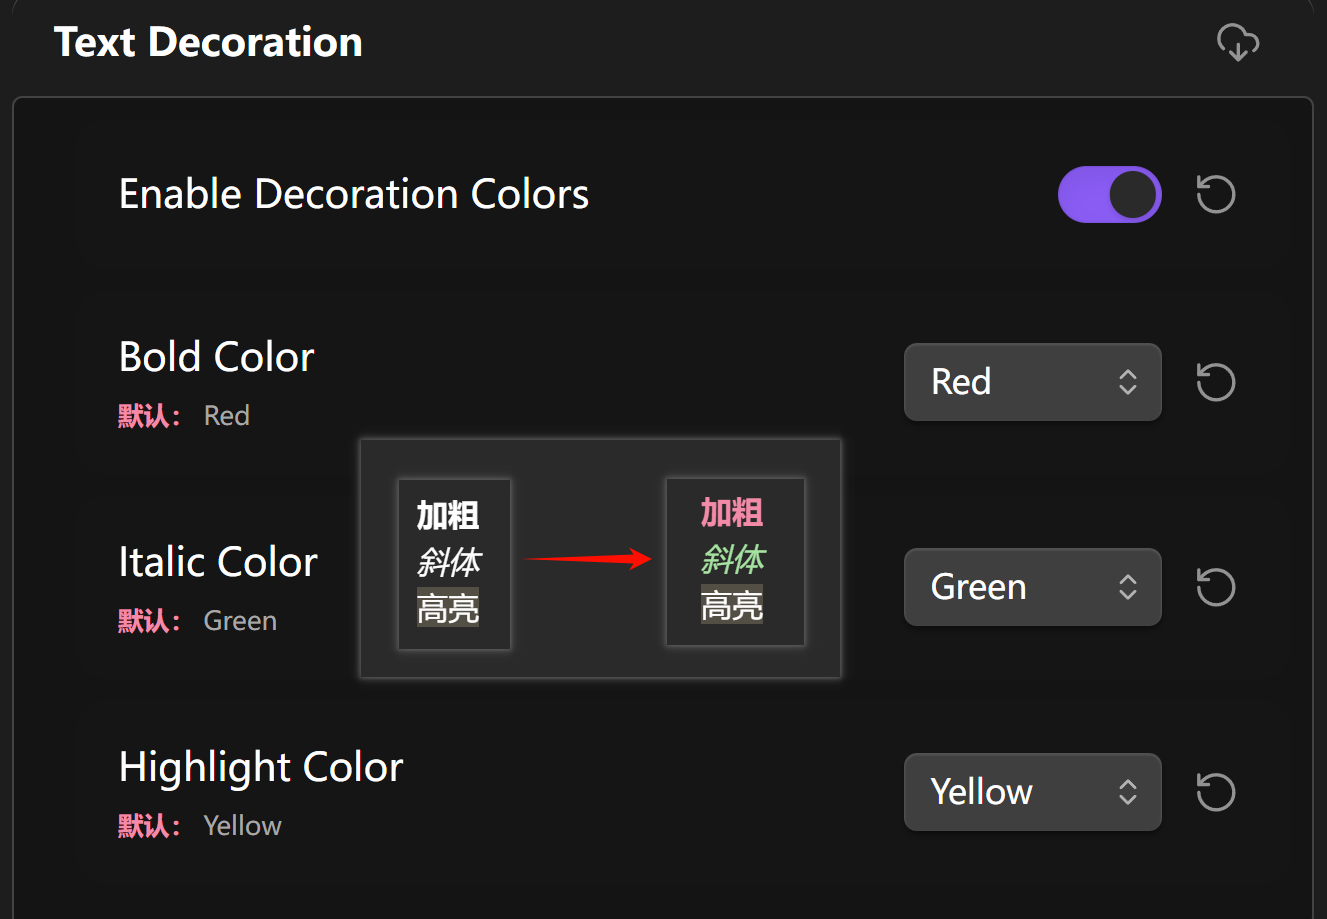Click the Highlight Color setting title
The height and width of the screenshot is (919, 1327).
click(x=260, y=767)
